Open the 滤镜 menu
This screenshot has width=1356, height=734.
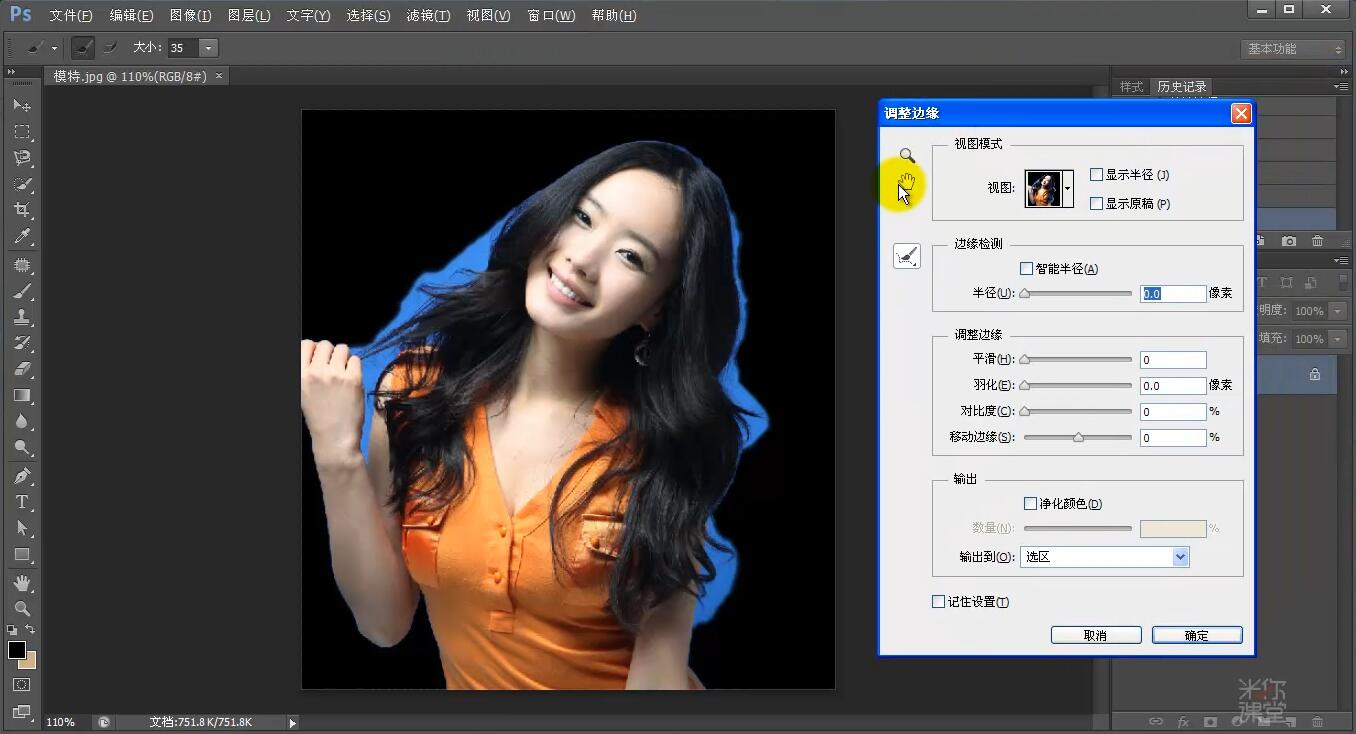(x=428, y=15)
